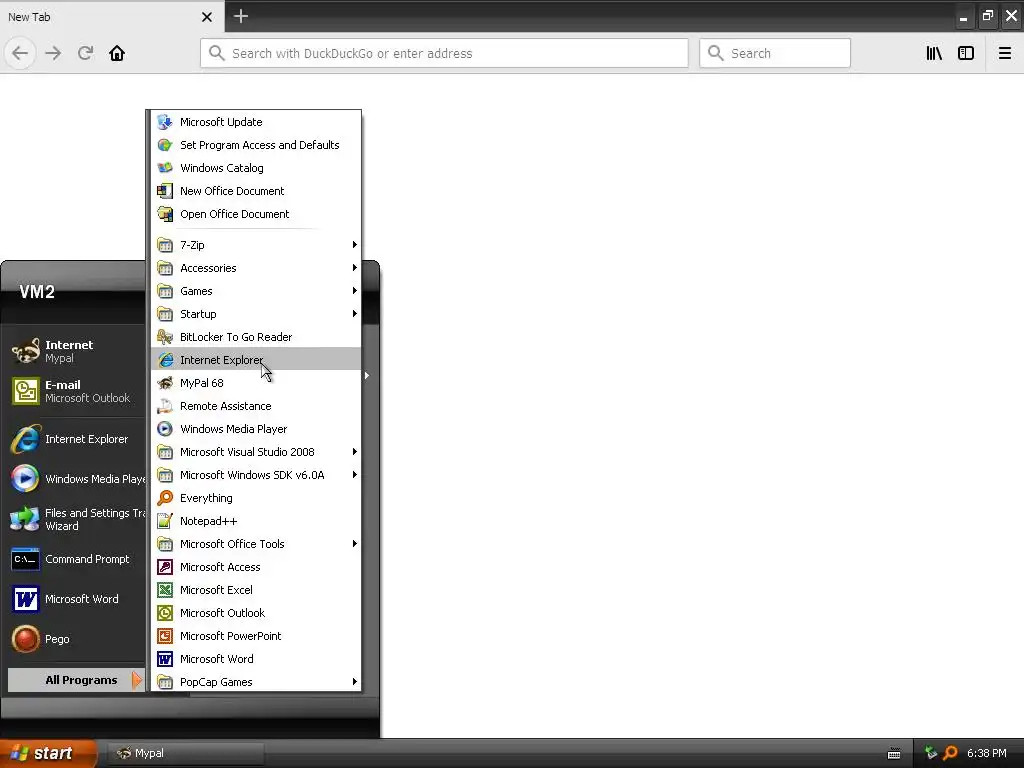The width and height of the screenshot is (1024, 768).
Task: Open the hamburger menu in browser
Action: [x=1004, y=53]
